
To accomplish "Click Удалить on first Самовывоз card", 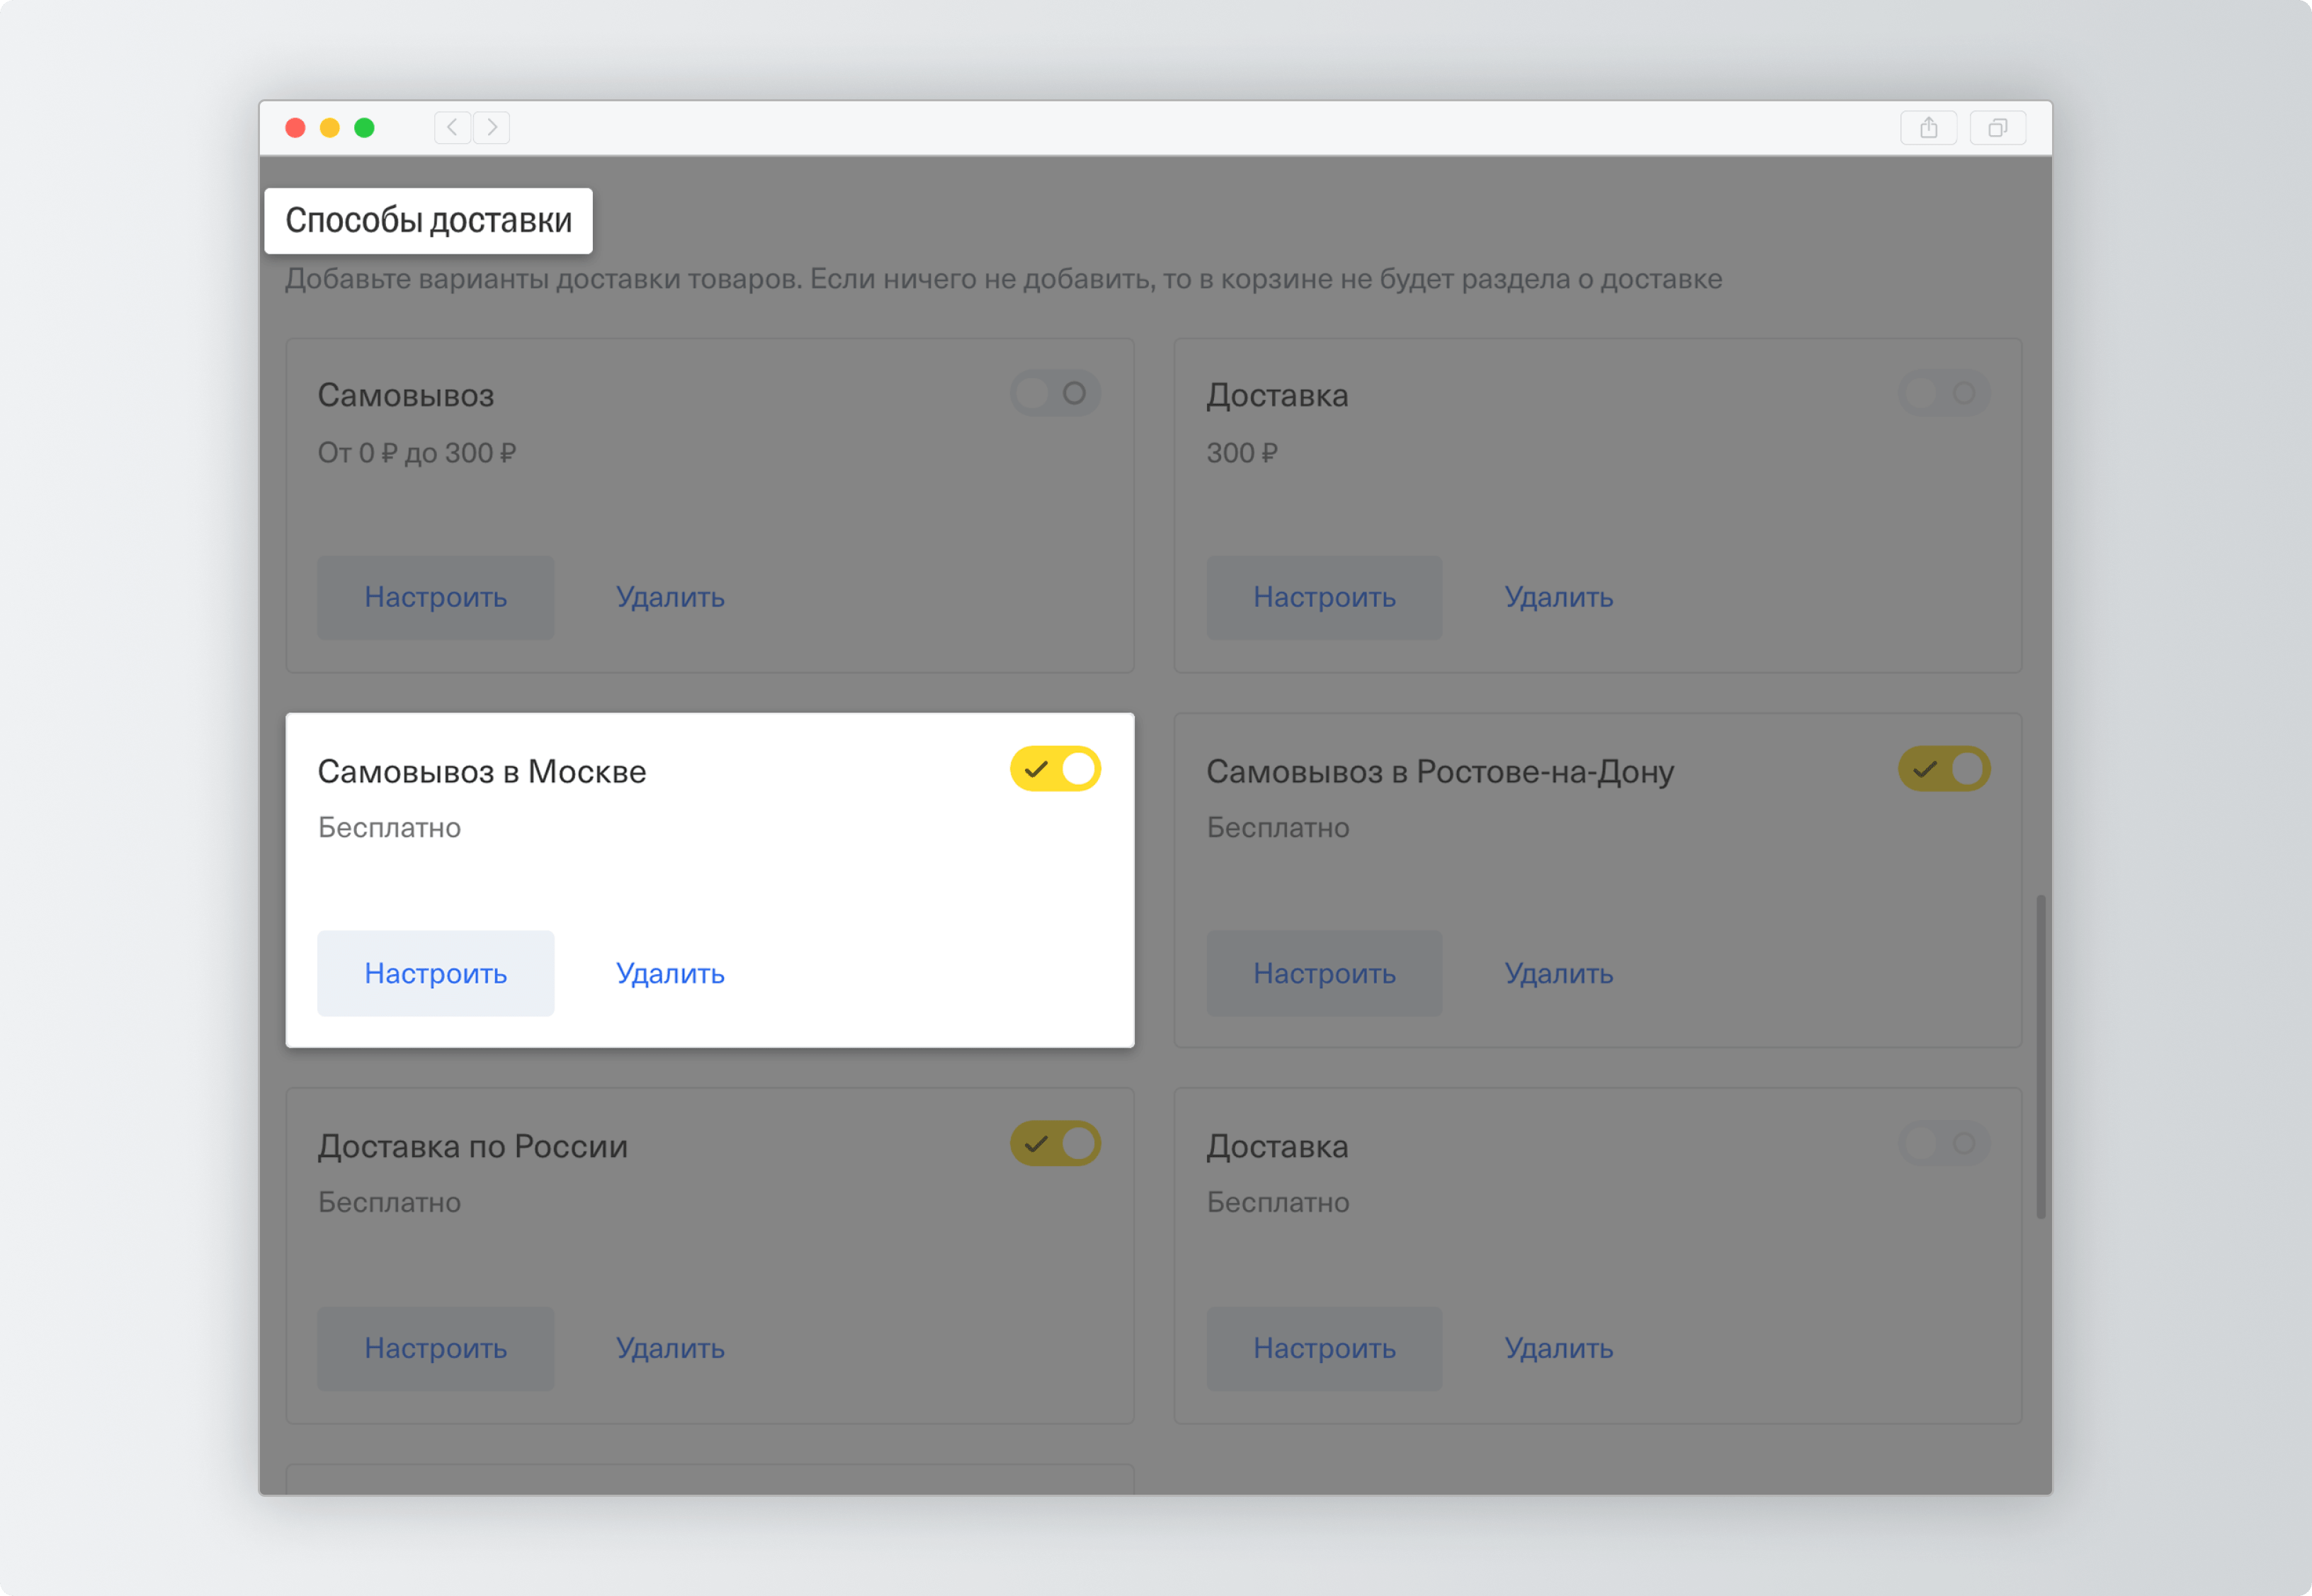I will [x=670, y=597].
